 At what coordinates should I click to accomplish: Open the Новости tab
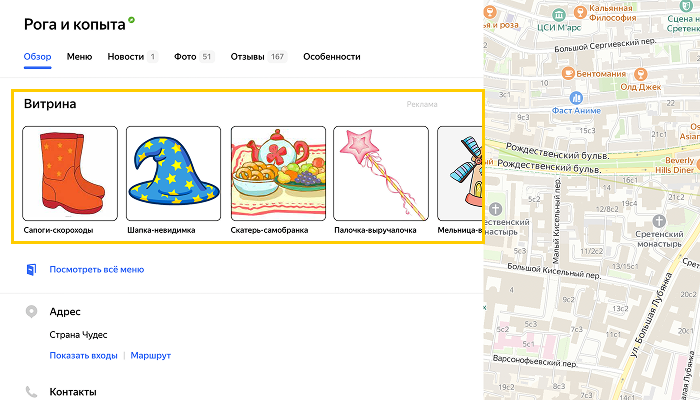(125, 57)
